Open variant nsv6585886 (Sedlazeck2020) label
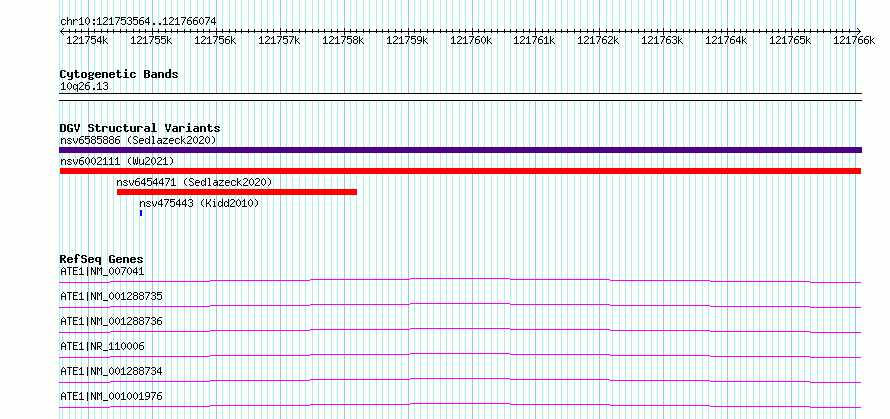The height and width of the screenshot is (419, 890). tap(138, 140)
